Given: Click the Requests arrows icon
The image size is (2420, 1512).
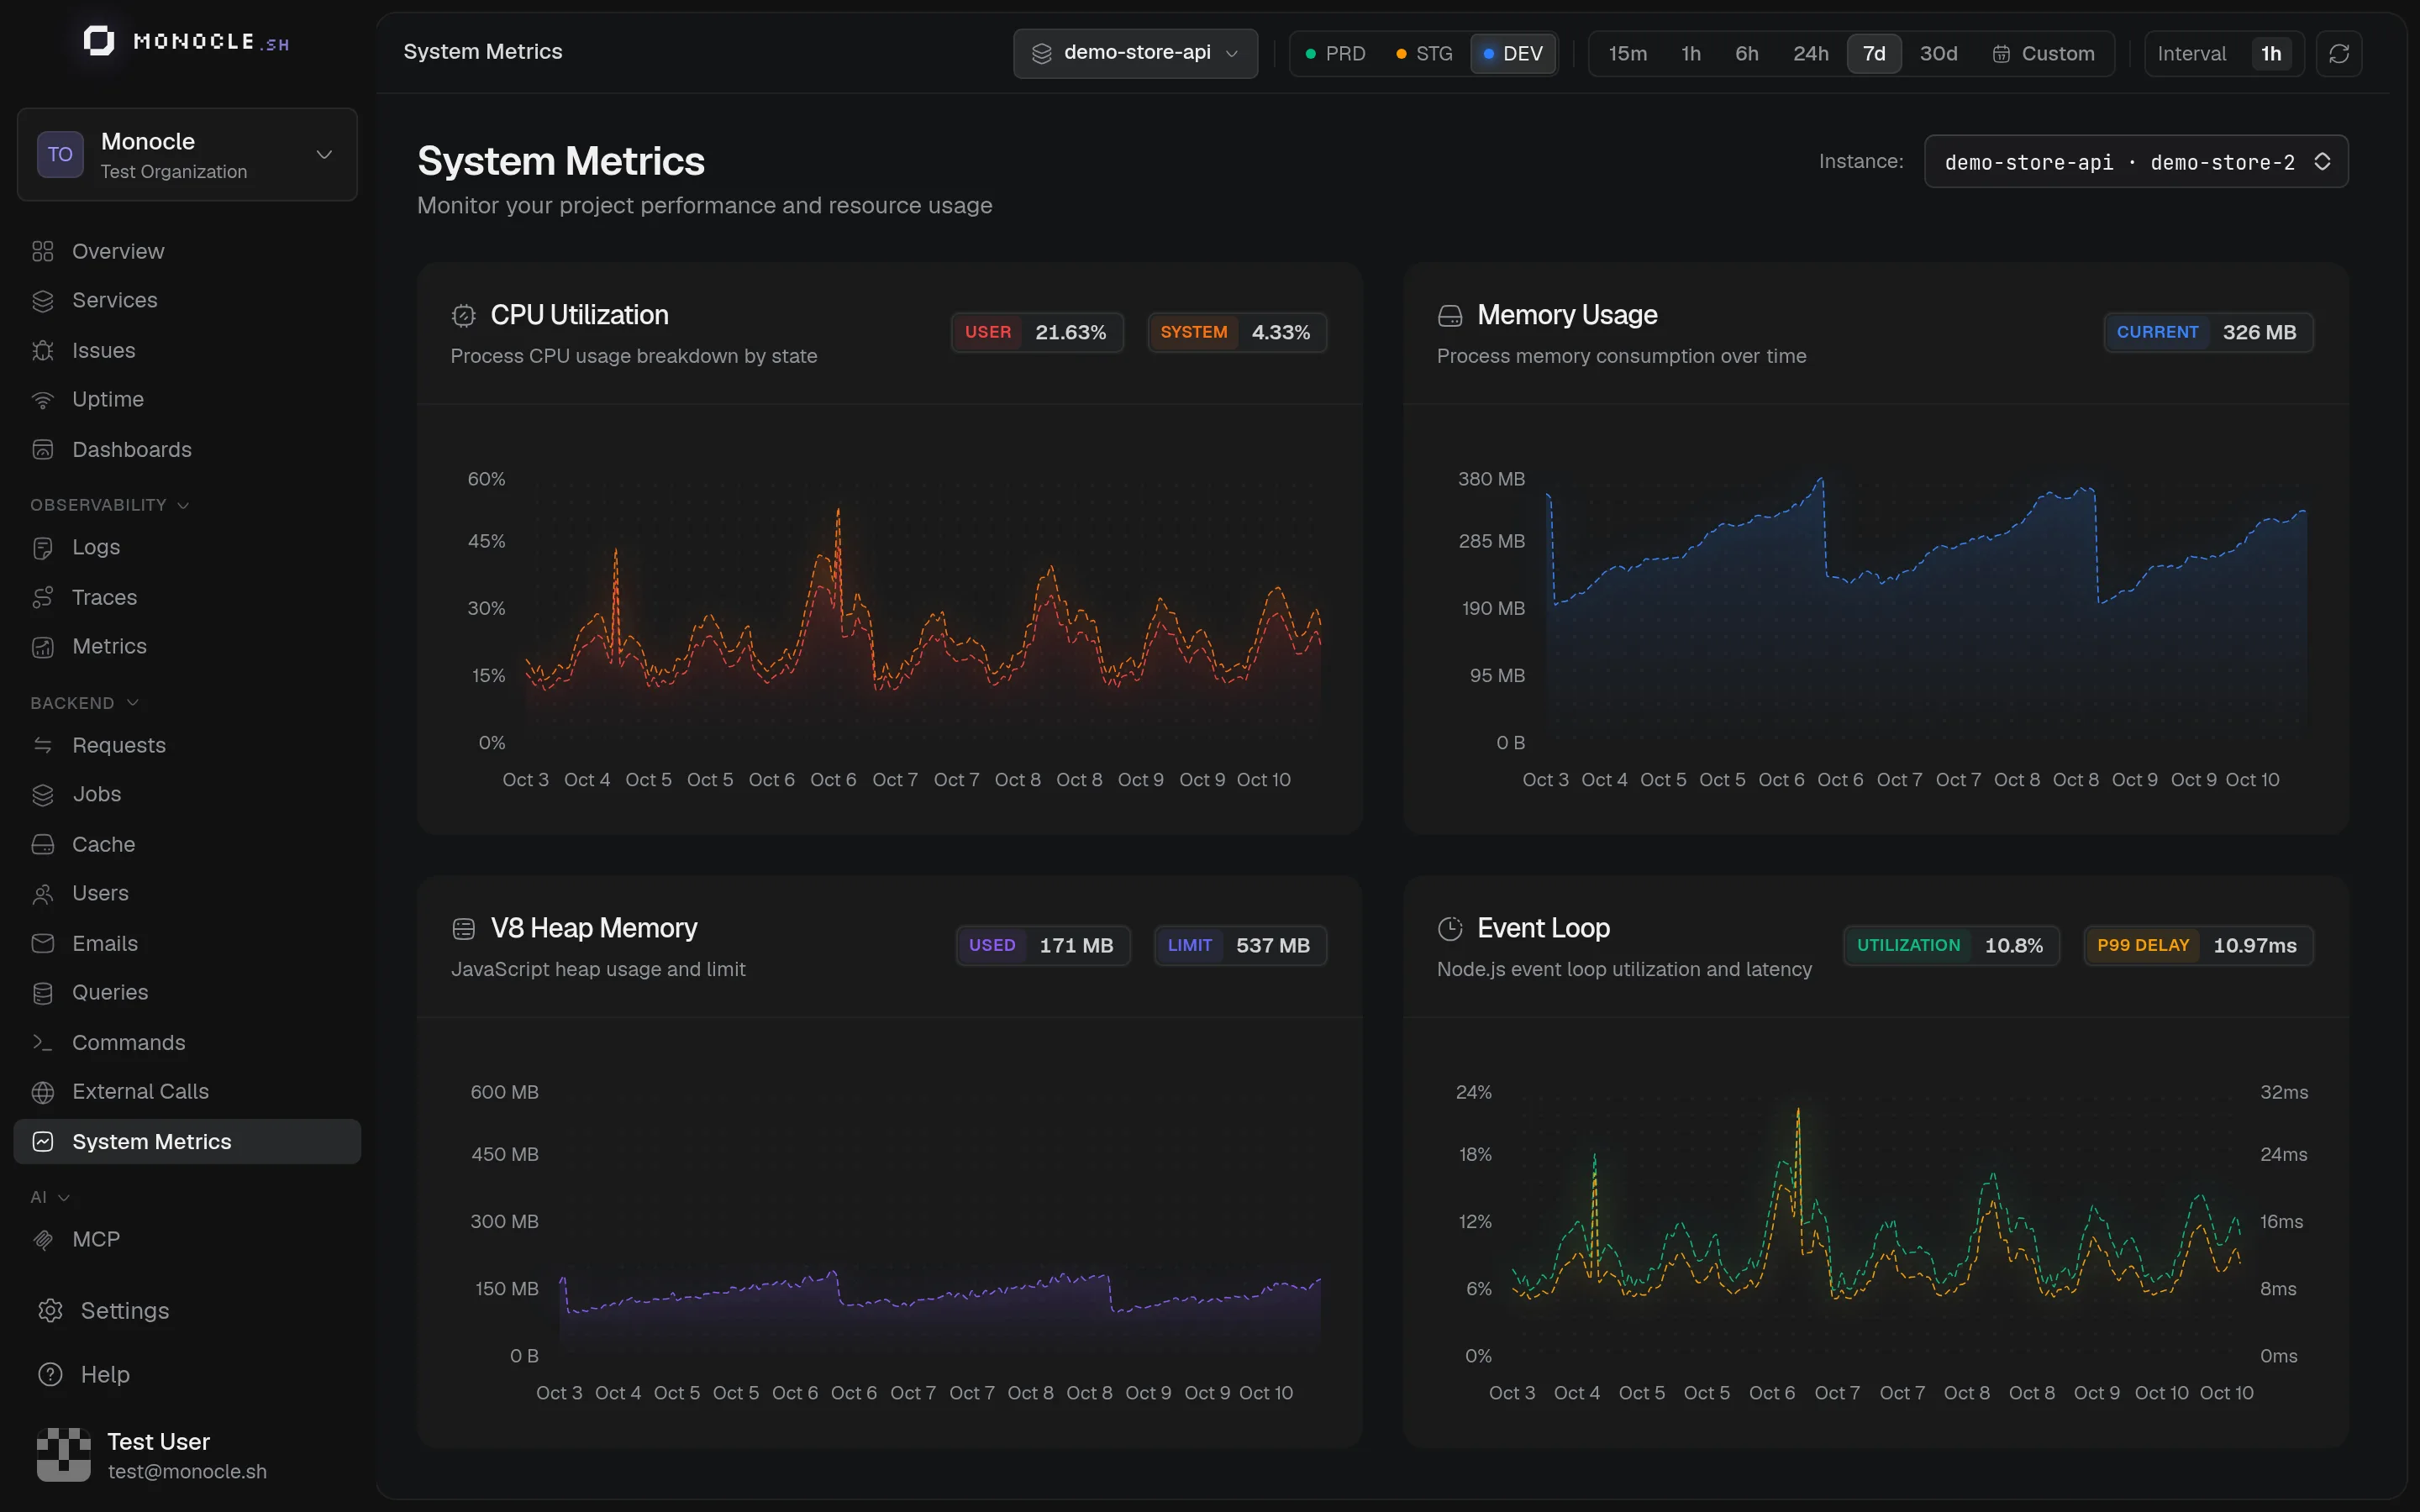Looking at the screenshot, I should pos(43,746).
